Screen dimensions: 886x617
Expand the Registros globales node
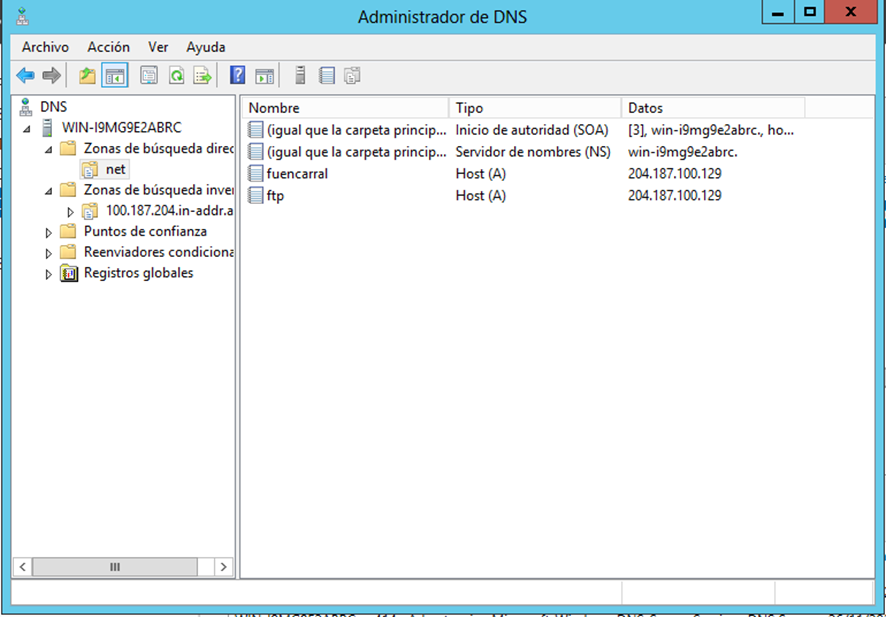pos(49,274)
